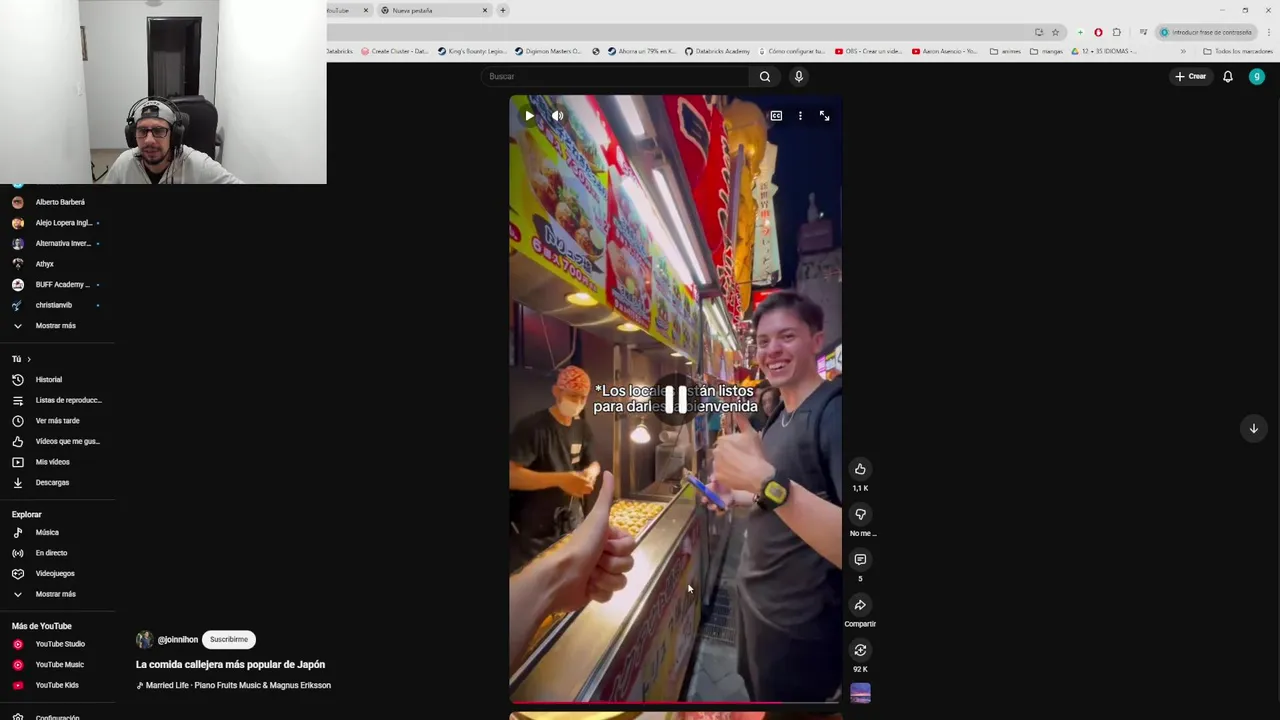Open the notifications bell
The height and width of the screenshot is (720, 1280).
tap(1228, 76)
